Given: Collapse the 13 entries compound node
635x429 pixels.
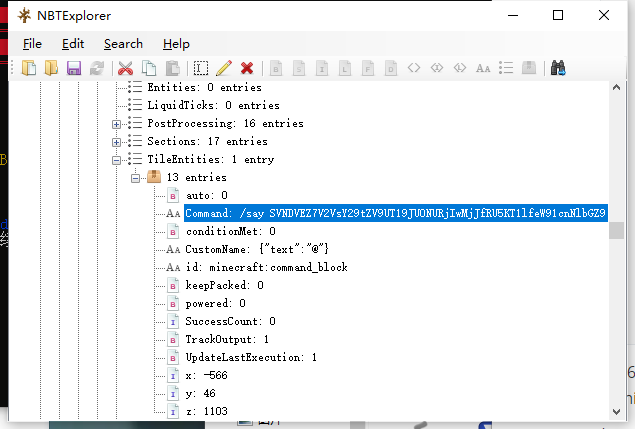Looking at the screenshot, I should [135, 178].
